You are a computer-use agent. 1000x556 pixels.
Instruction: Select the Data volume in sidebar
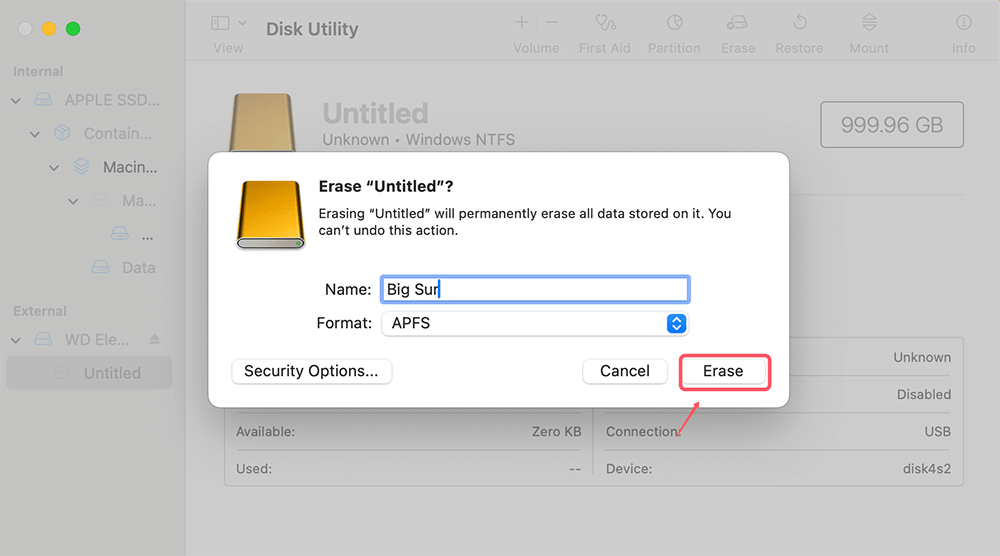coord(138,268)
